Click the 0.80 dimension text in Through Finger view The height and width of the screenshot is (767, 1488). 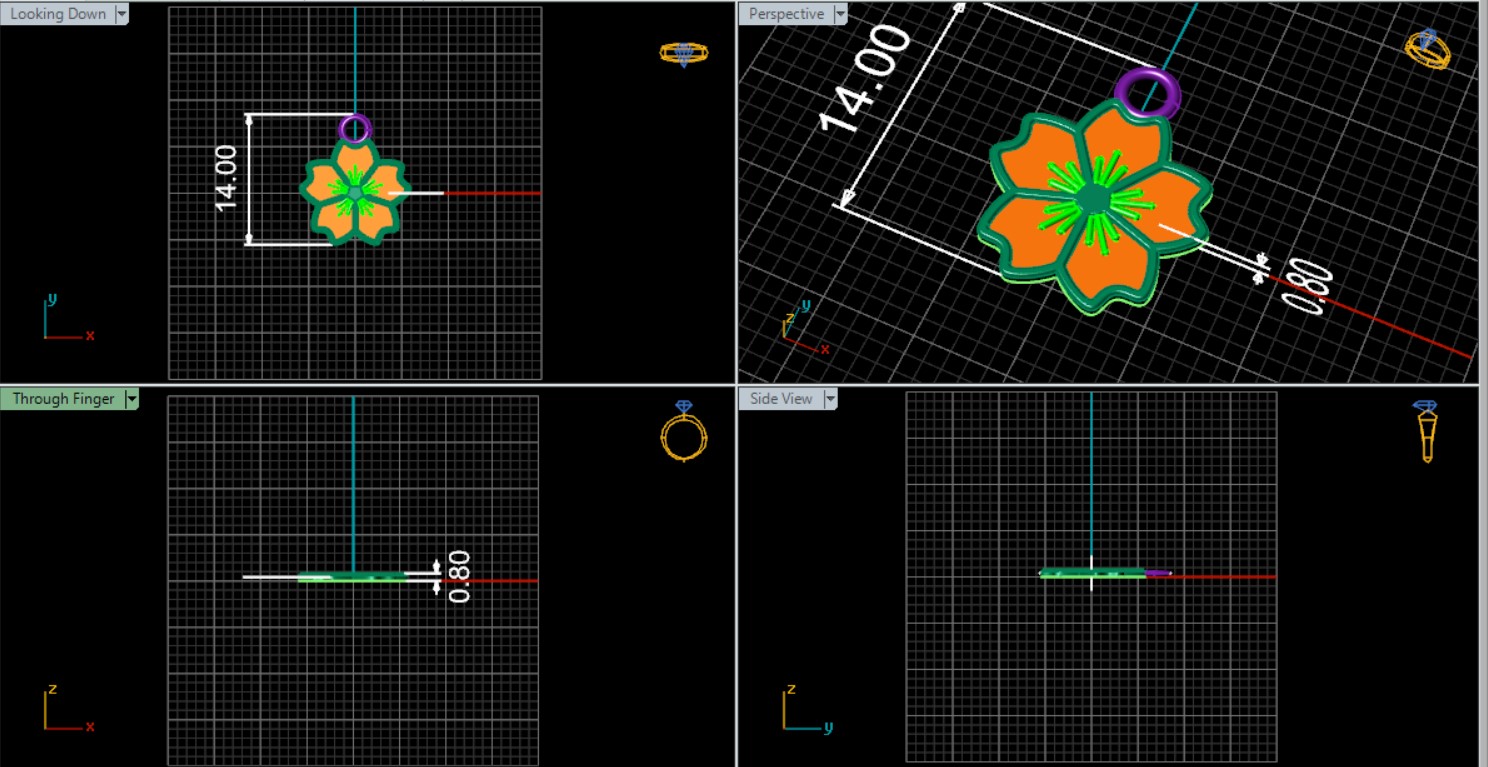[x=459, y=577]
